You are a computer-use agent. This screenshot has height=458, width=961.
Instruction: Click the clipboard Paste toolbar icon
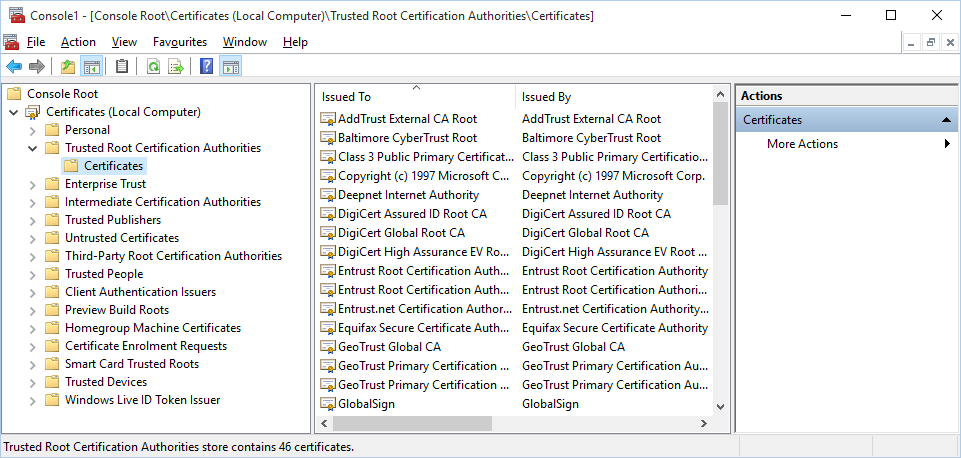[122, 67]
